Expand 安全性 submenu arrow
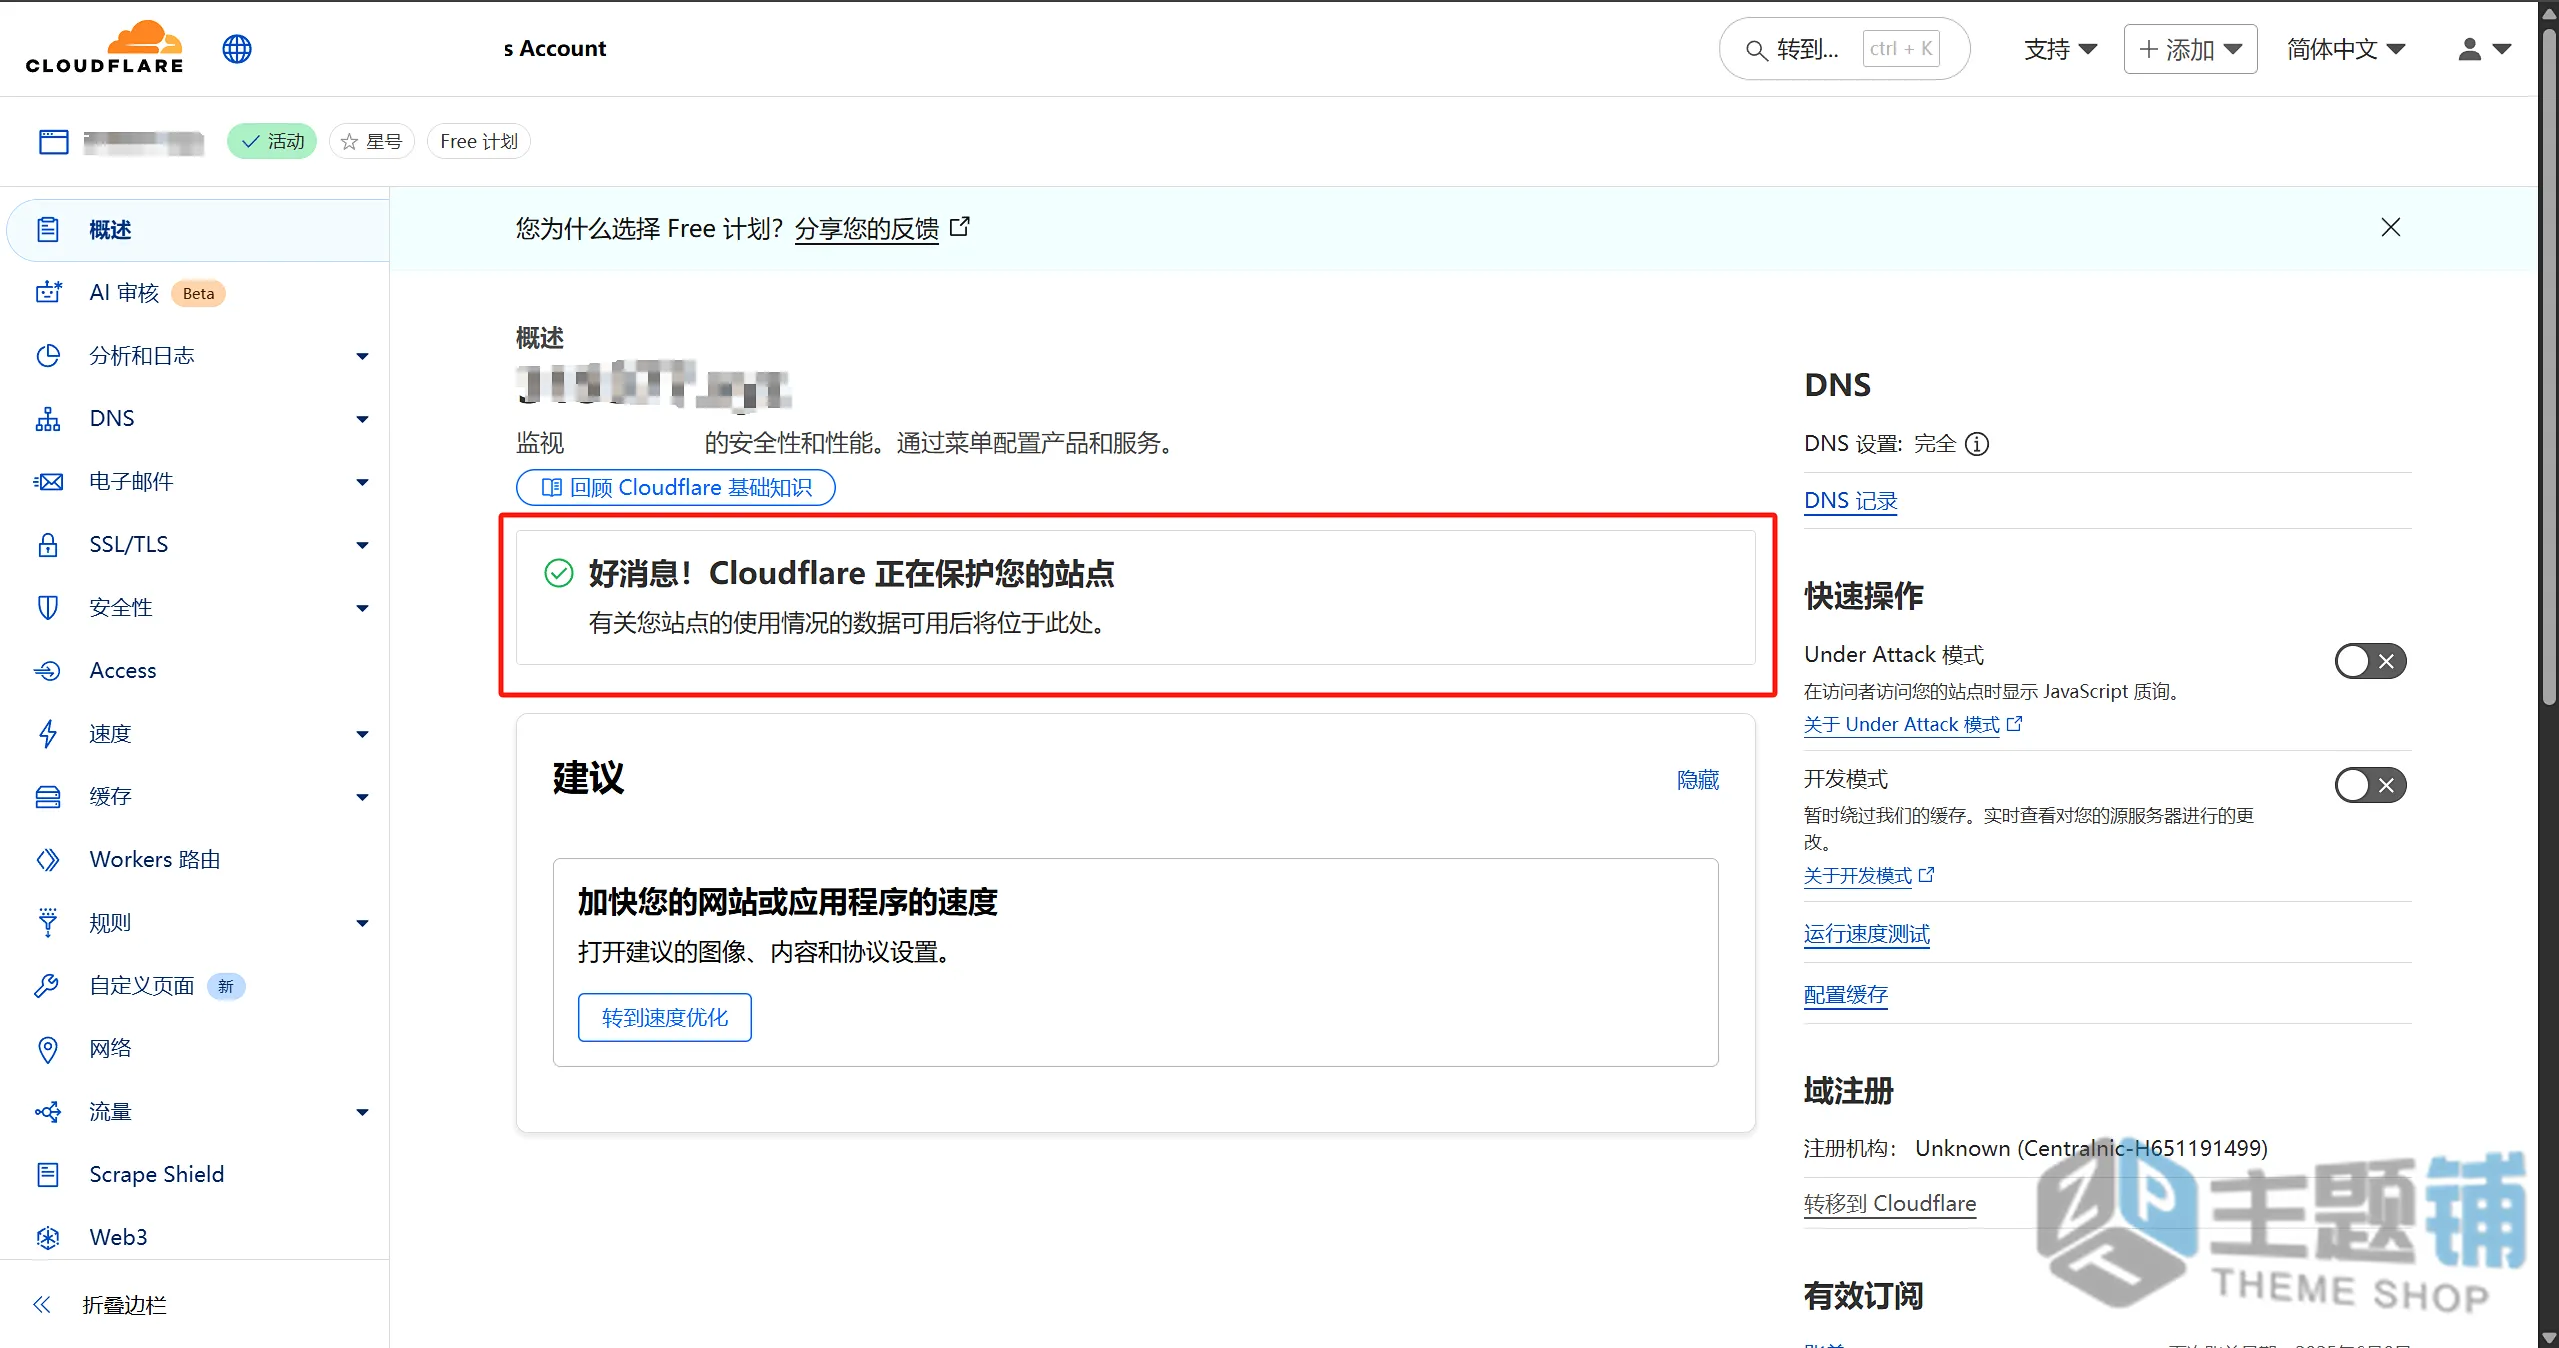The width and height of the screenshot is (2559, 1348). click(x=362, y=608)
